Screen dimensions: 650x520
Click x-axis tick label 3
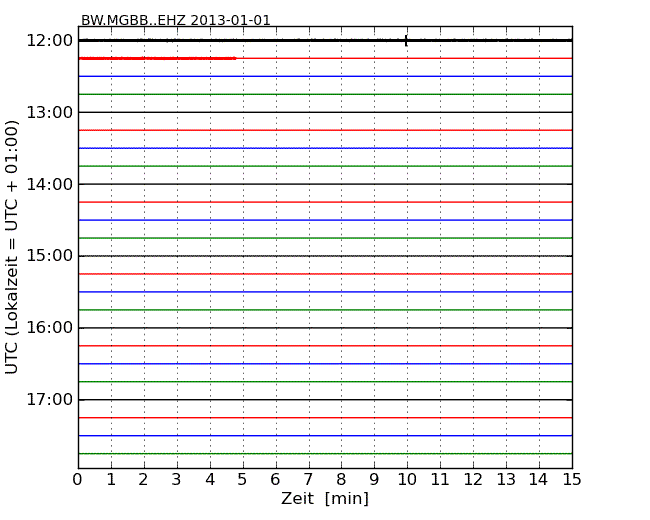[x=177, y=480]
